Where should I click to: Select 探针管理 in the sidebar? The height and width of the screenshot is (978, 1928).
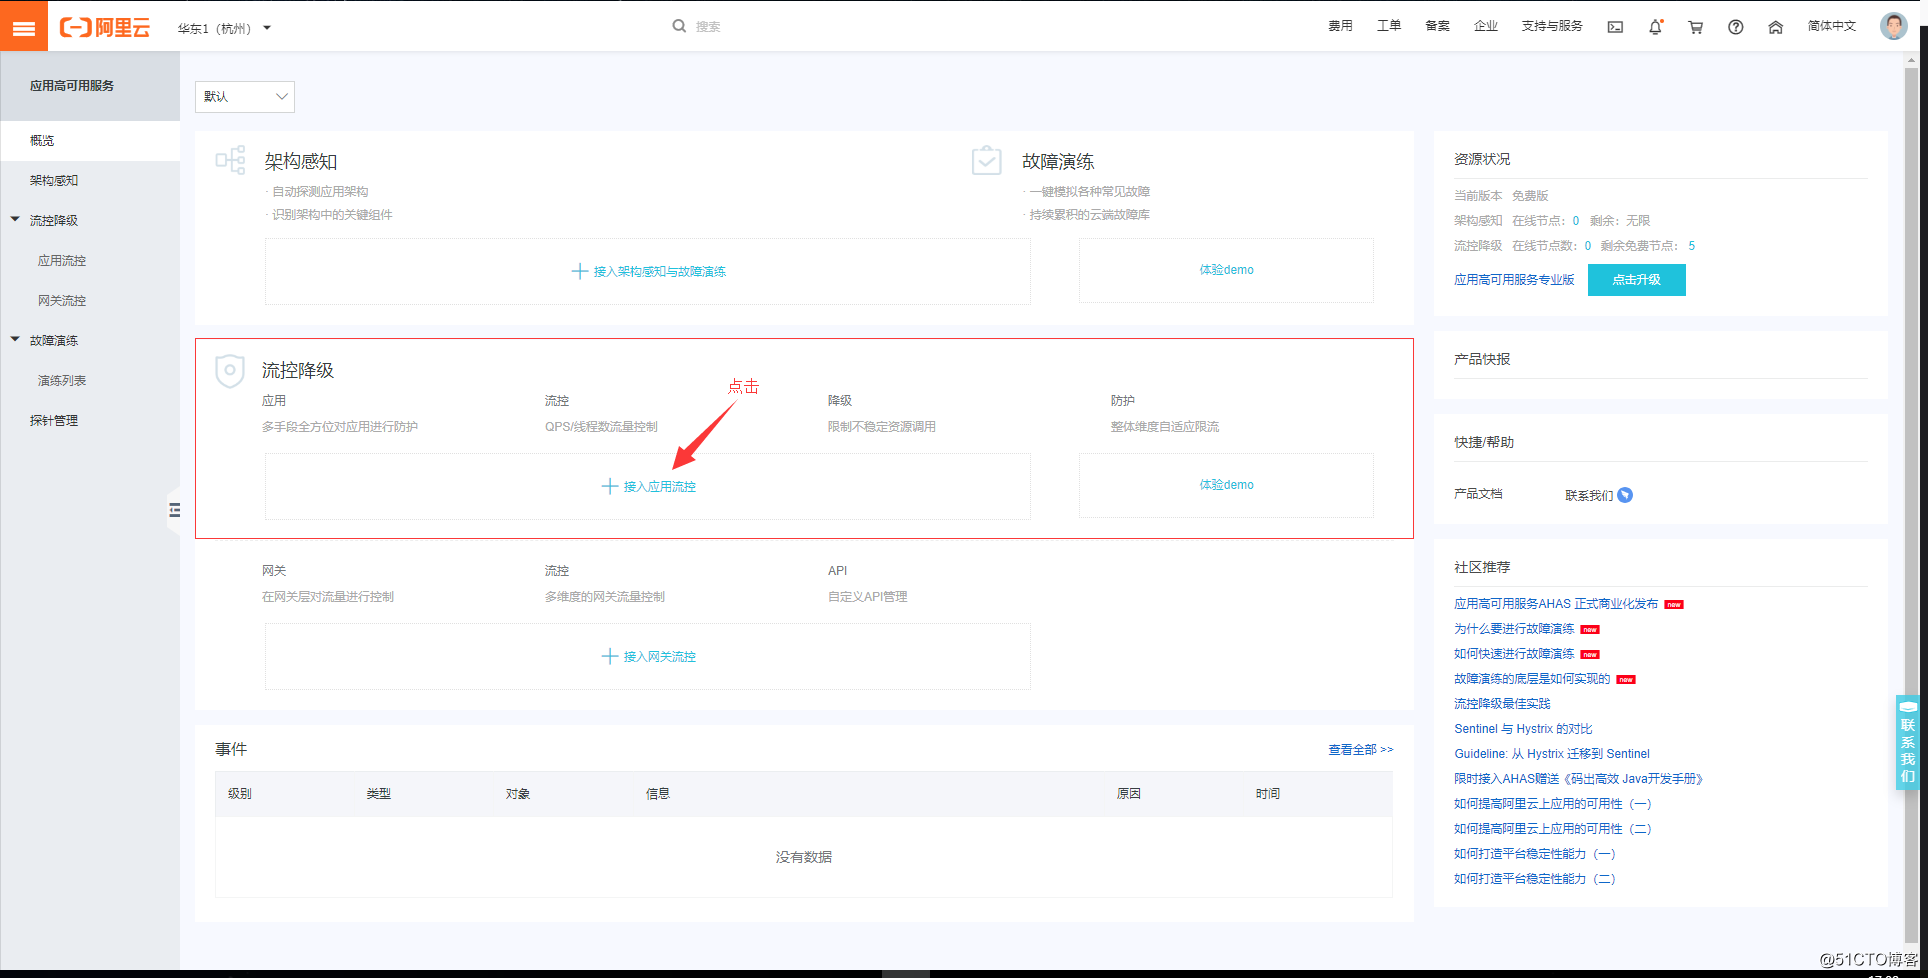tap(90, 421)
